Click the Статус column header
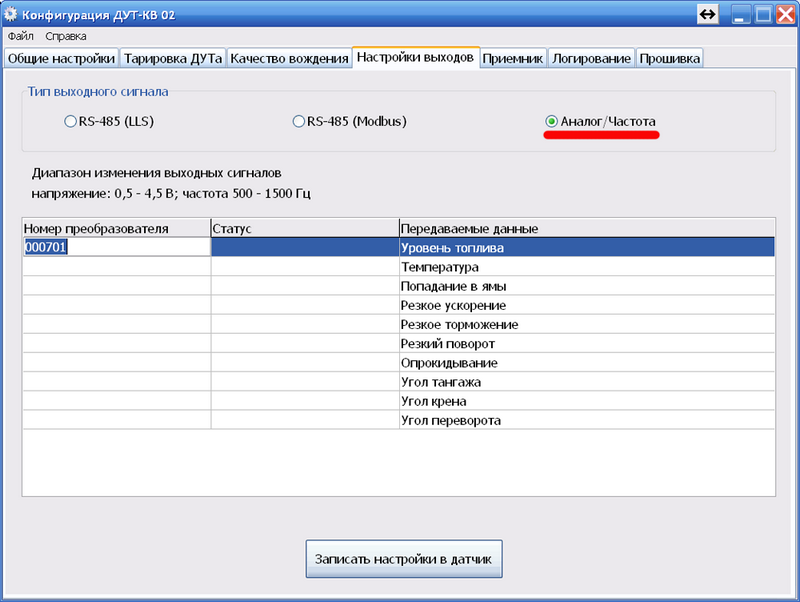 pyautogui.click(x=305, y=228)
